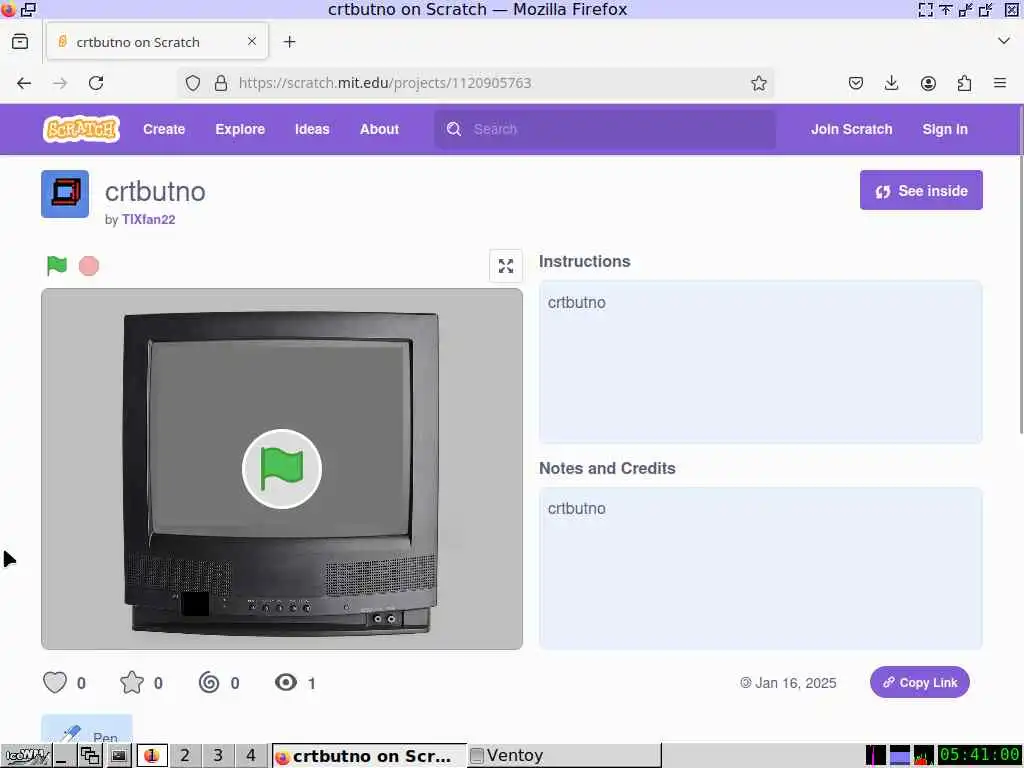1024x768 pixels.
Task: Enter fullscreen mode for the project stage
Action: point(505,266)
